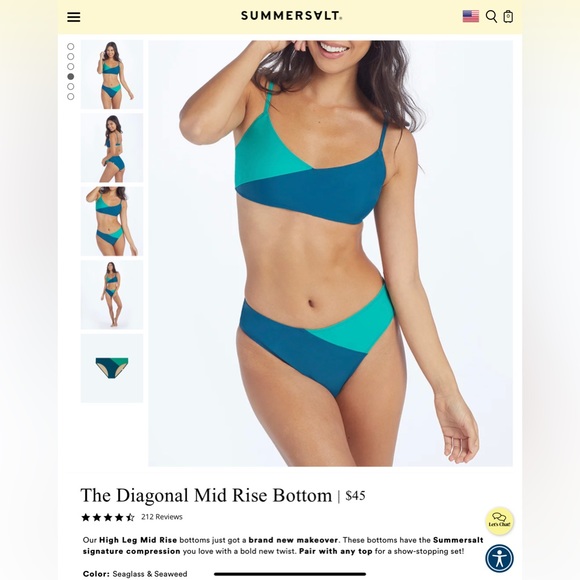Select the third image indicator dot
This screenshot has height=580, width=580.
pyautogui.click(x=71, y=67)
